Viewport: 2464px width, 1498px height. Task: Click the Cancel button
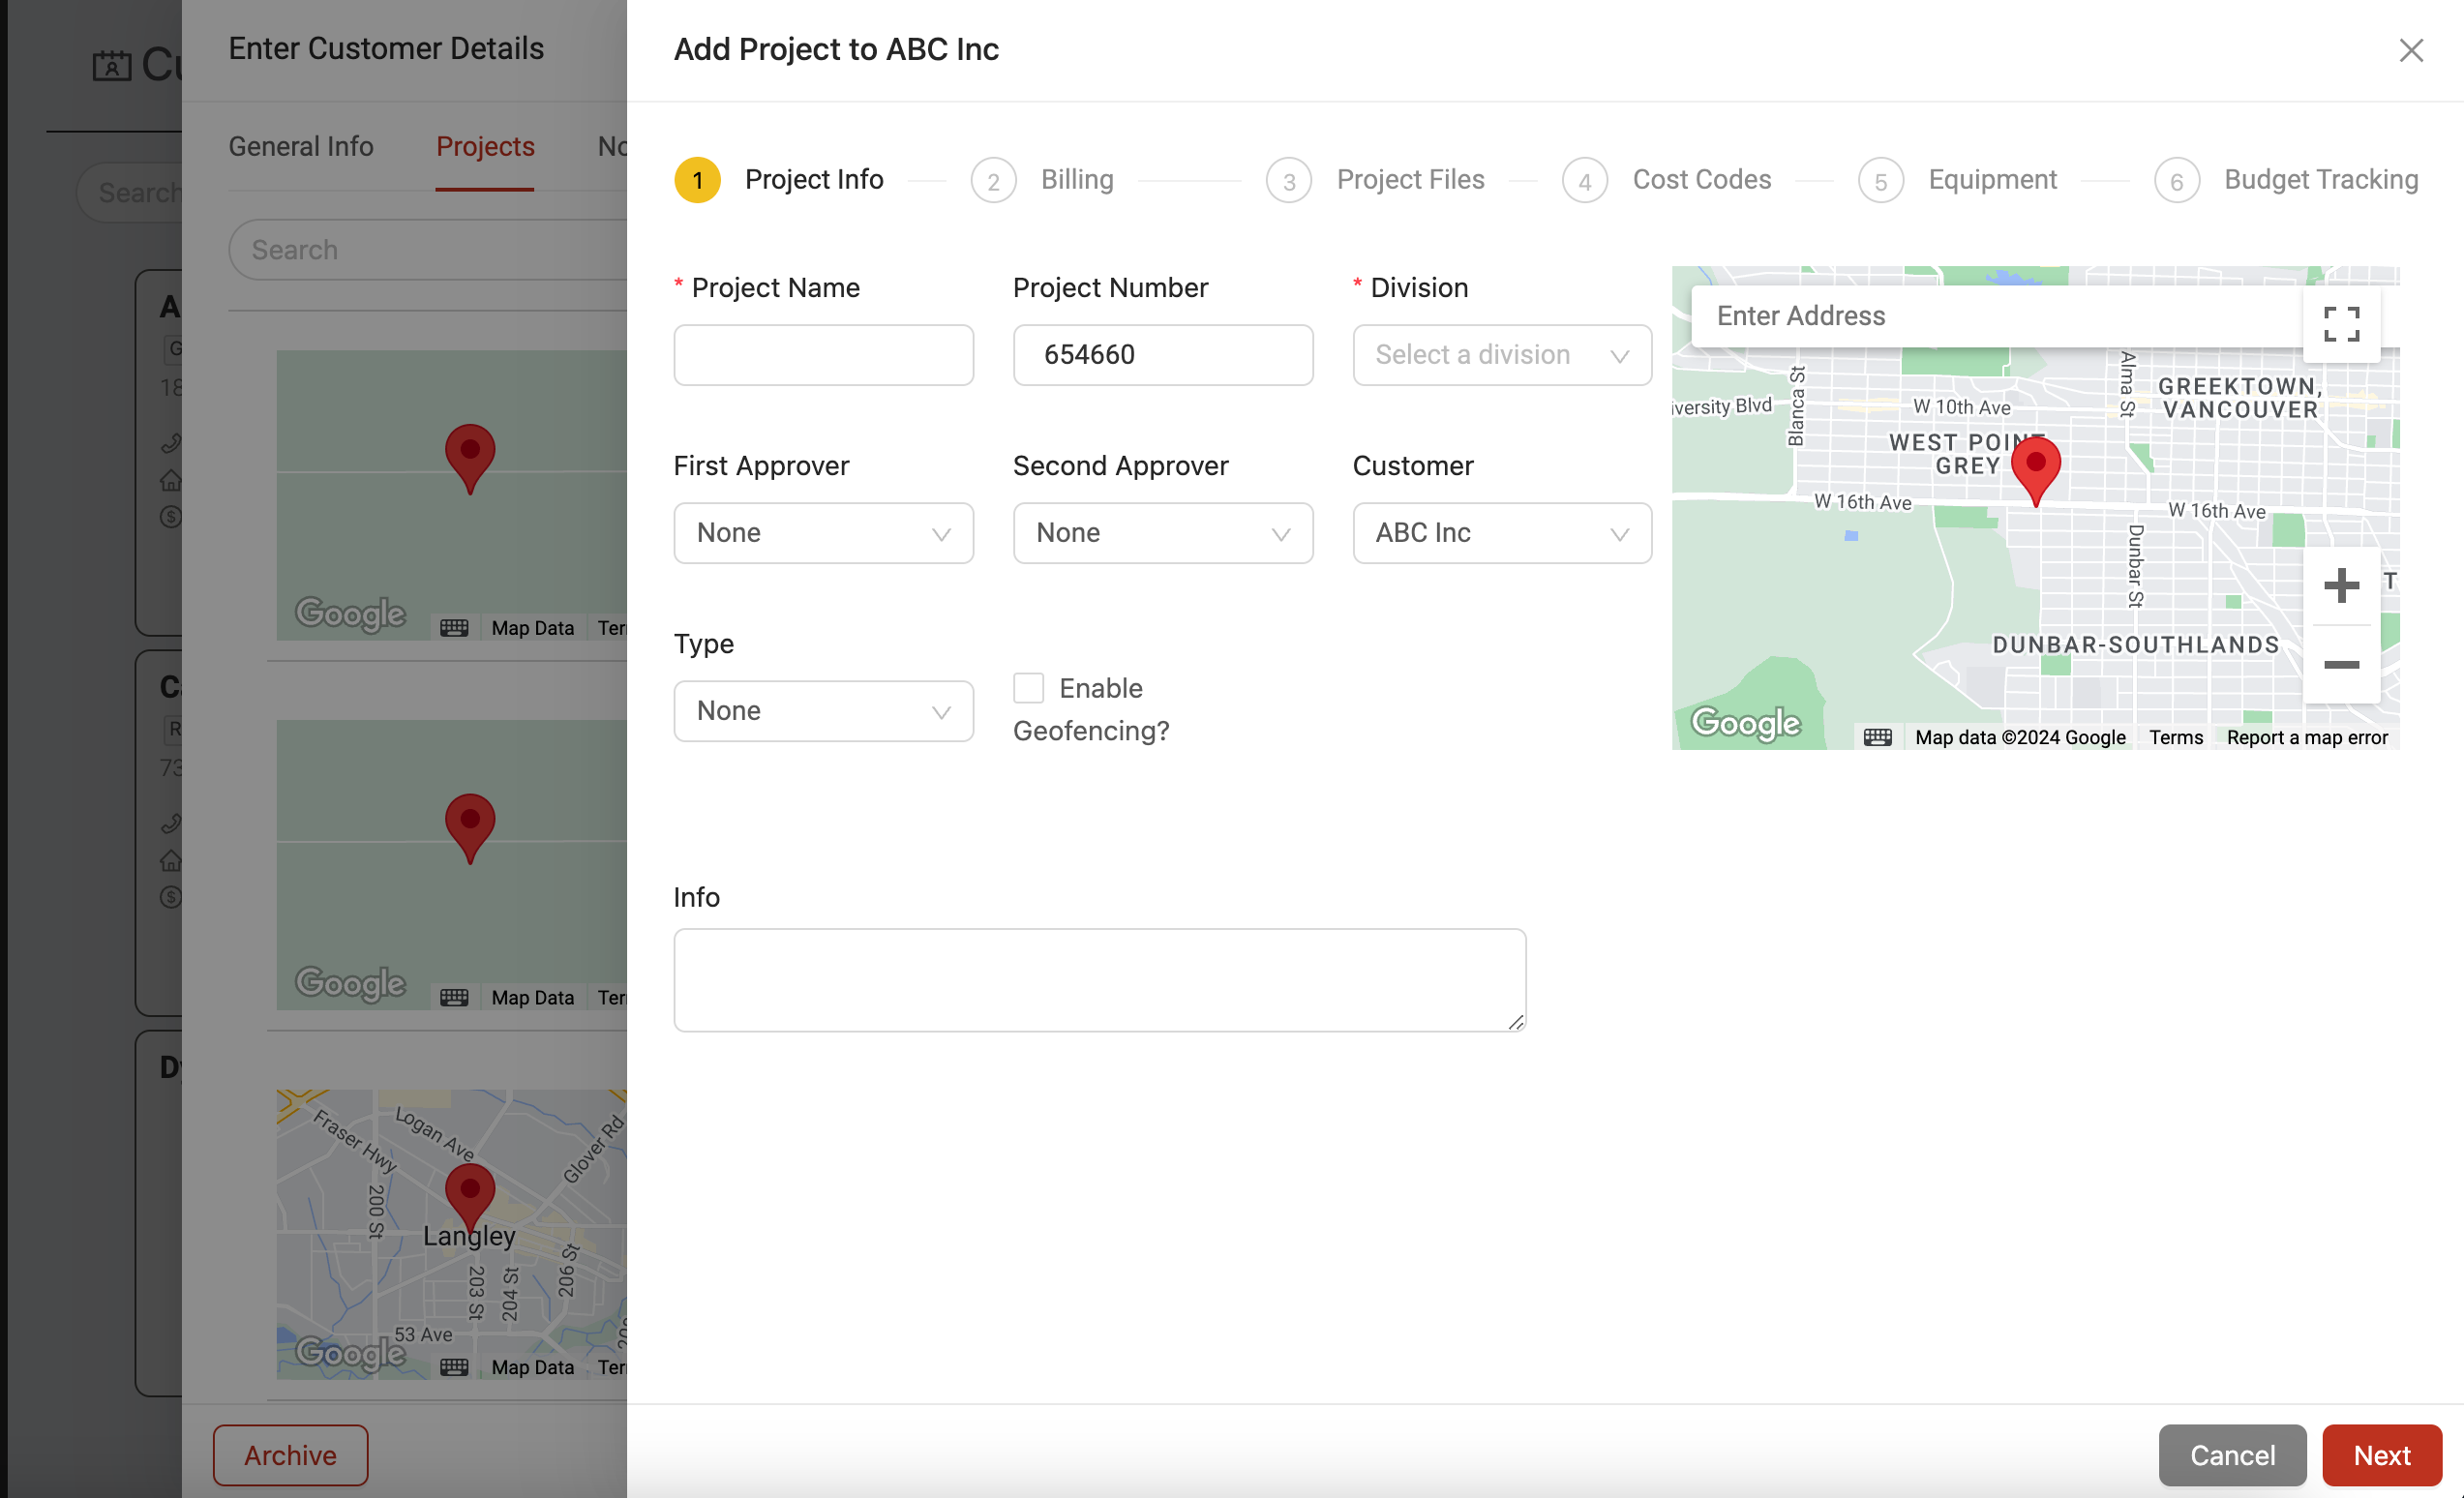click(x=2232, y=1455)
